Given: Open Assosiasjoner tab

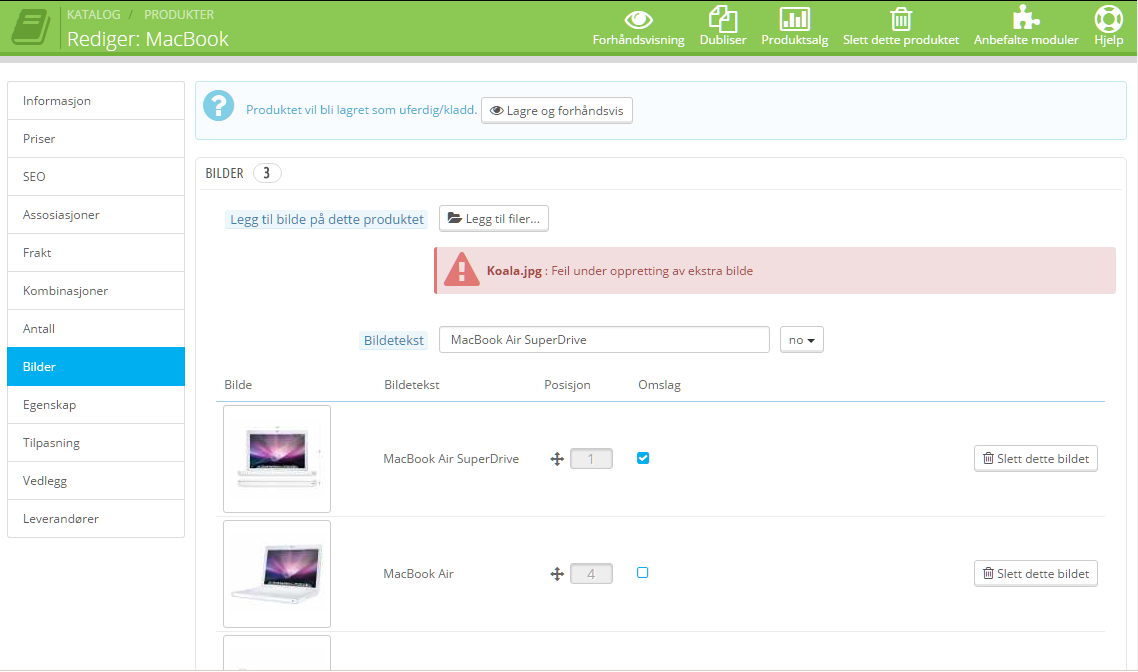Looking at the screenshot, I should (x=96, y=215).
